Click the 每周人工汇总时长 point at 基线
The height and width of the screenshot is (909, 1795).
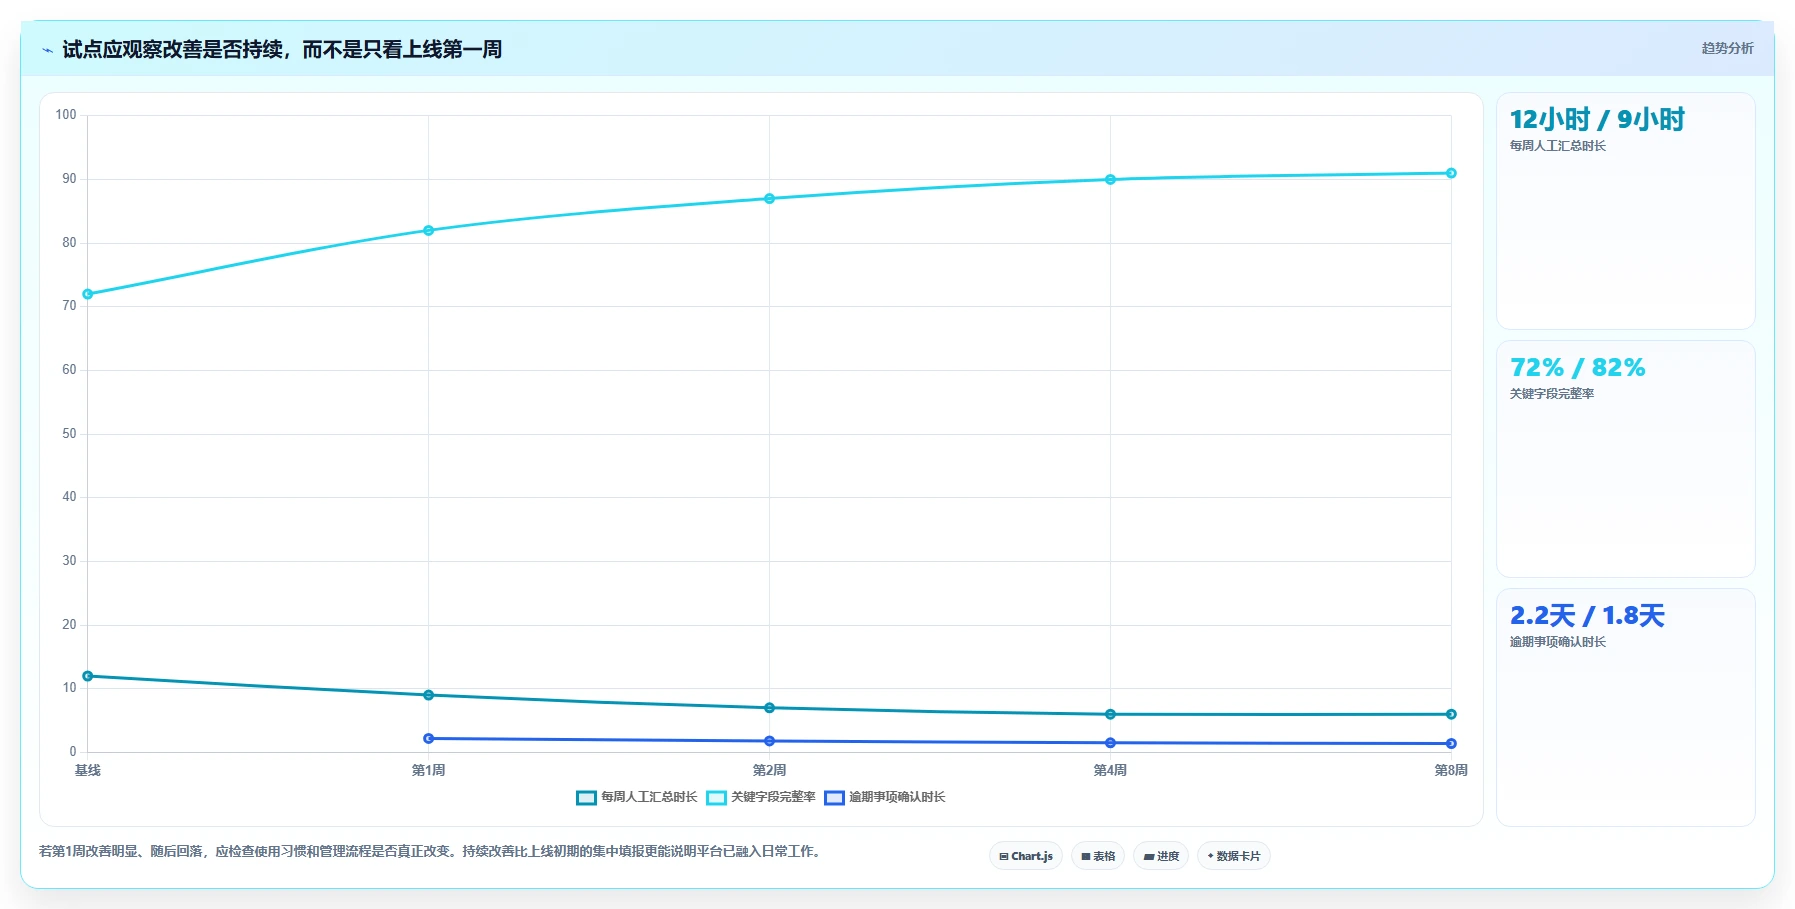(x=88, y=676)
